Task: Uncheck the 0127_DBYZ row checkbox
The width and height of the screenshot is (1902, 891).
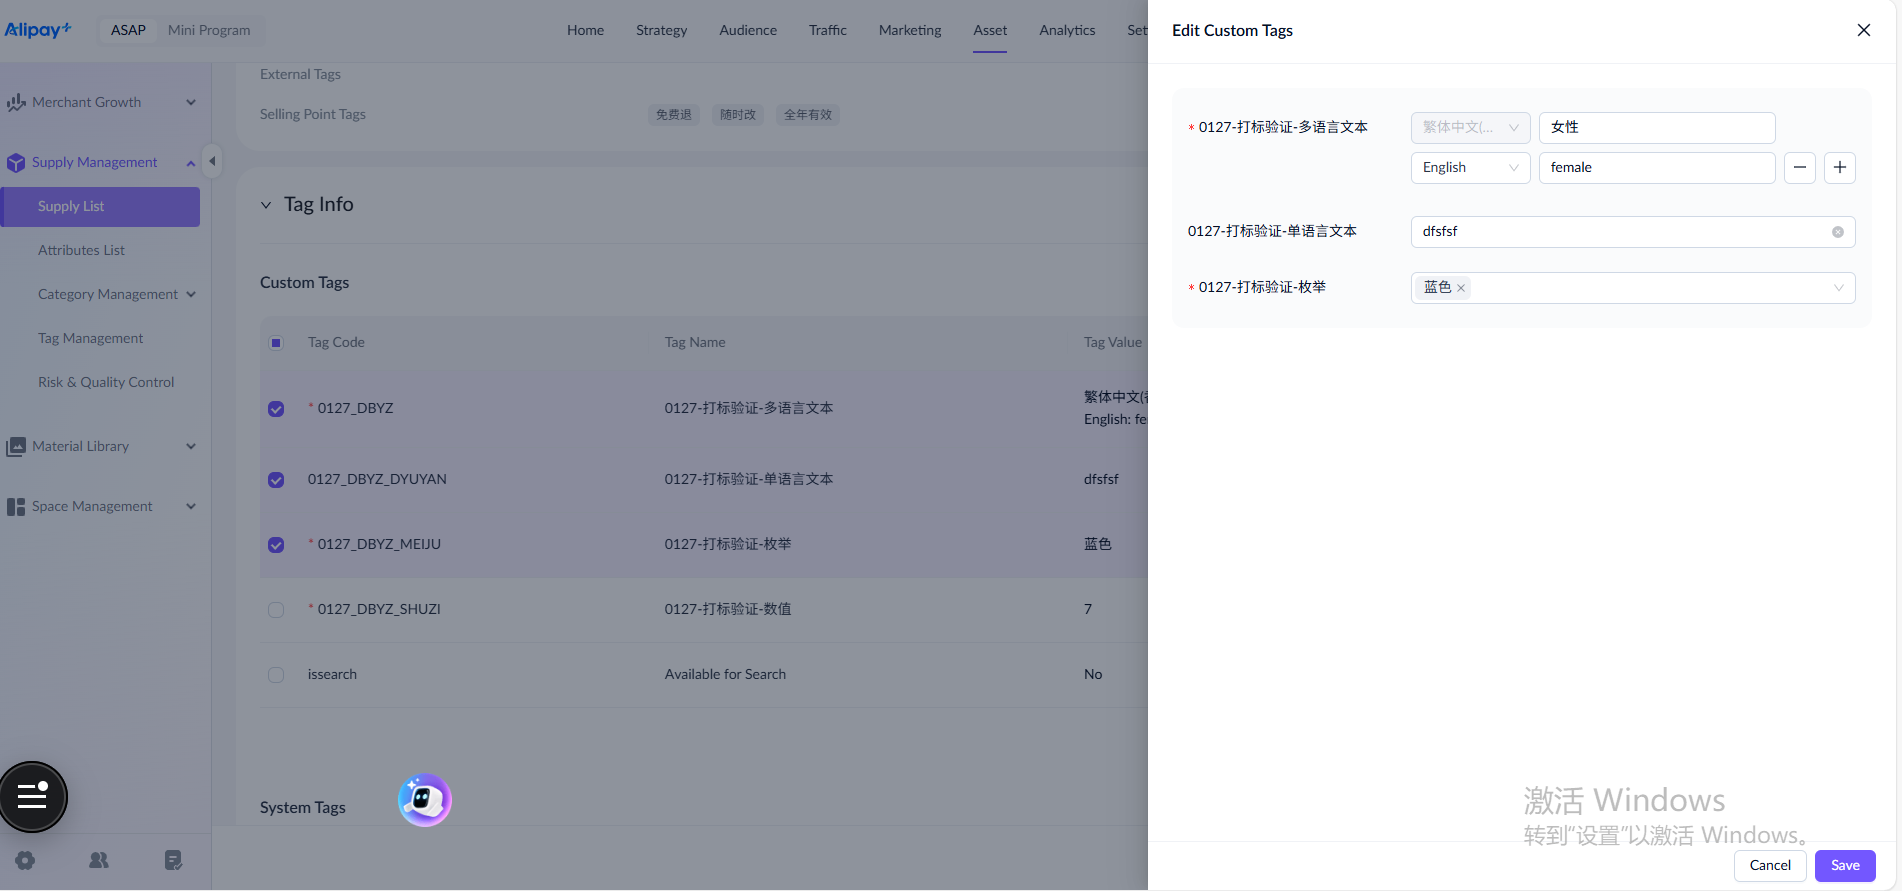Action: [x=276, y=409]
